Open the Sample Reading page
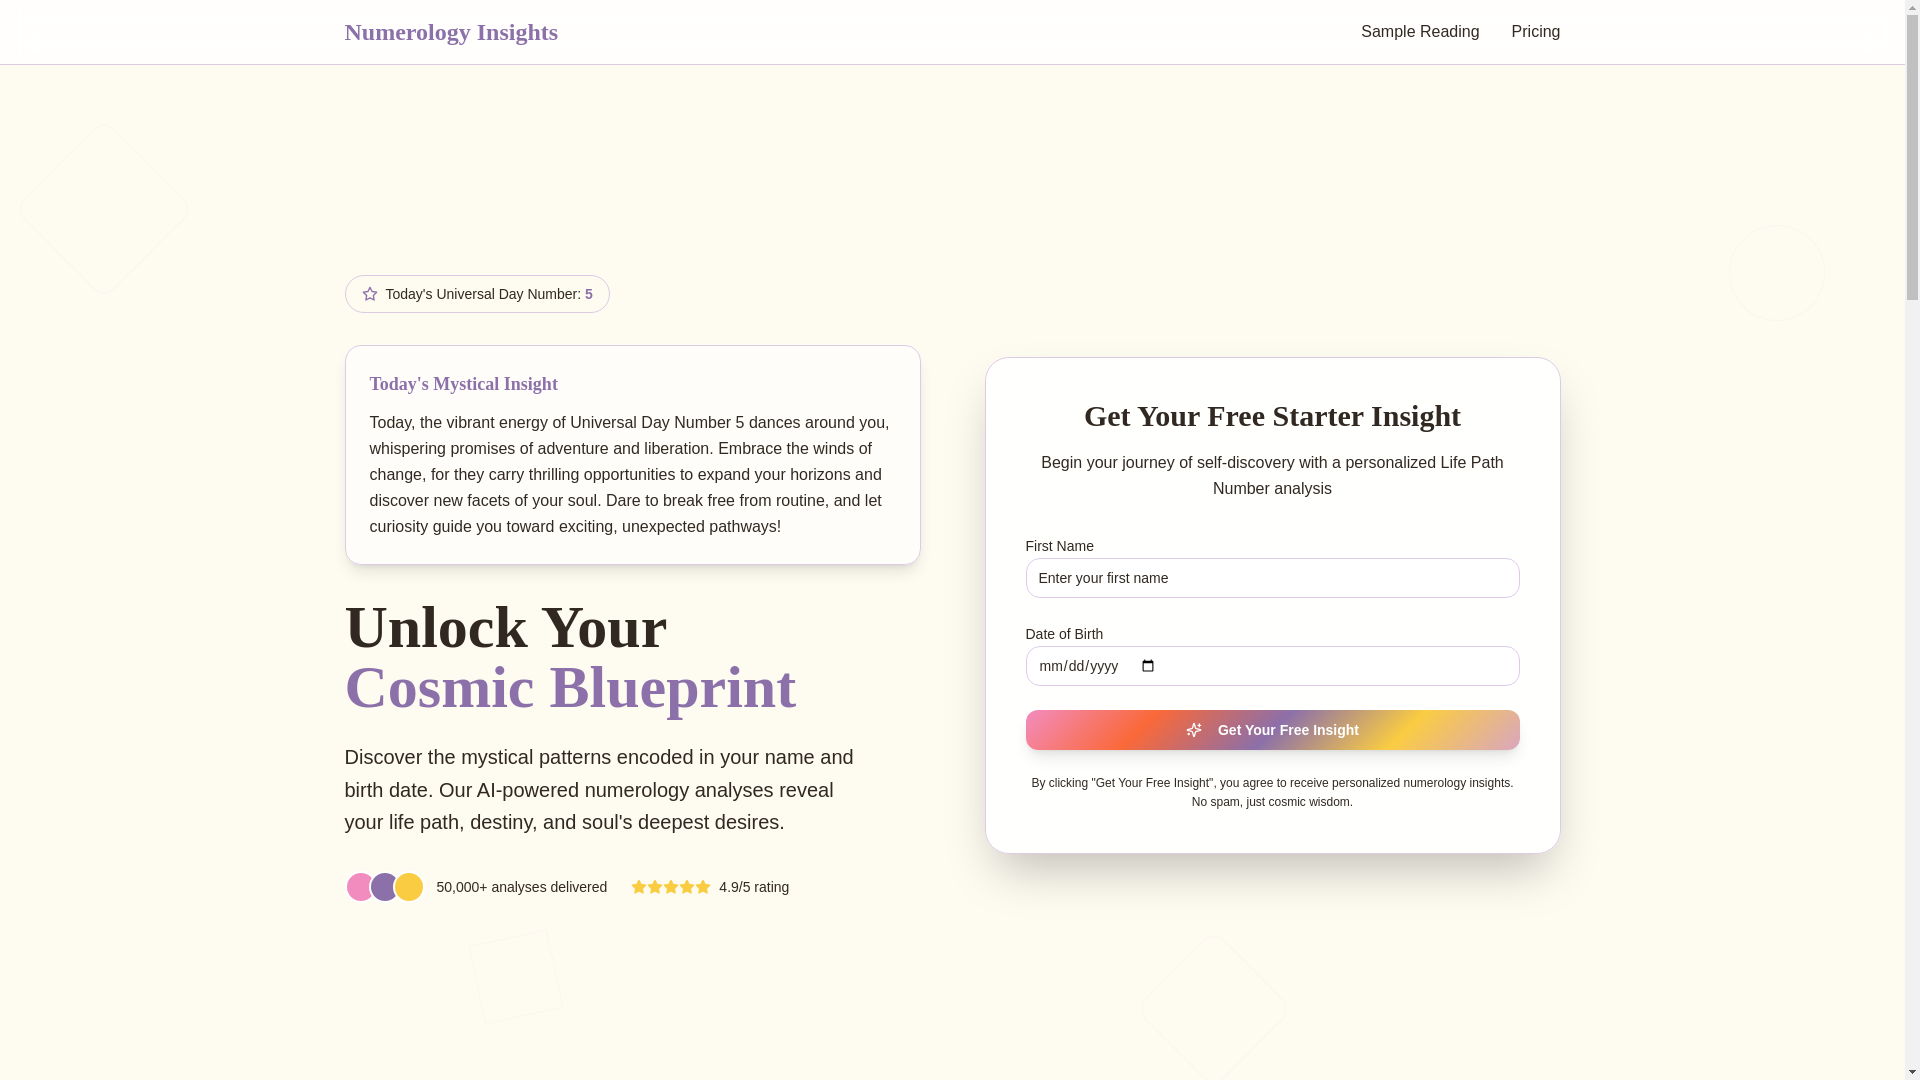The image size is (1920, 1080). coord(1419,32)
